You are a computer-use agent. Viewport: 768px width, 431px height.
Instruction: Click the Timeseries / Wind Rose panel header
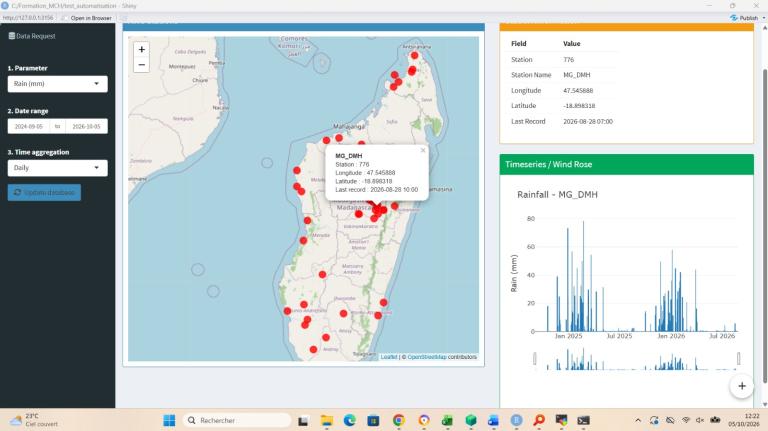tap(626, 164)
